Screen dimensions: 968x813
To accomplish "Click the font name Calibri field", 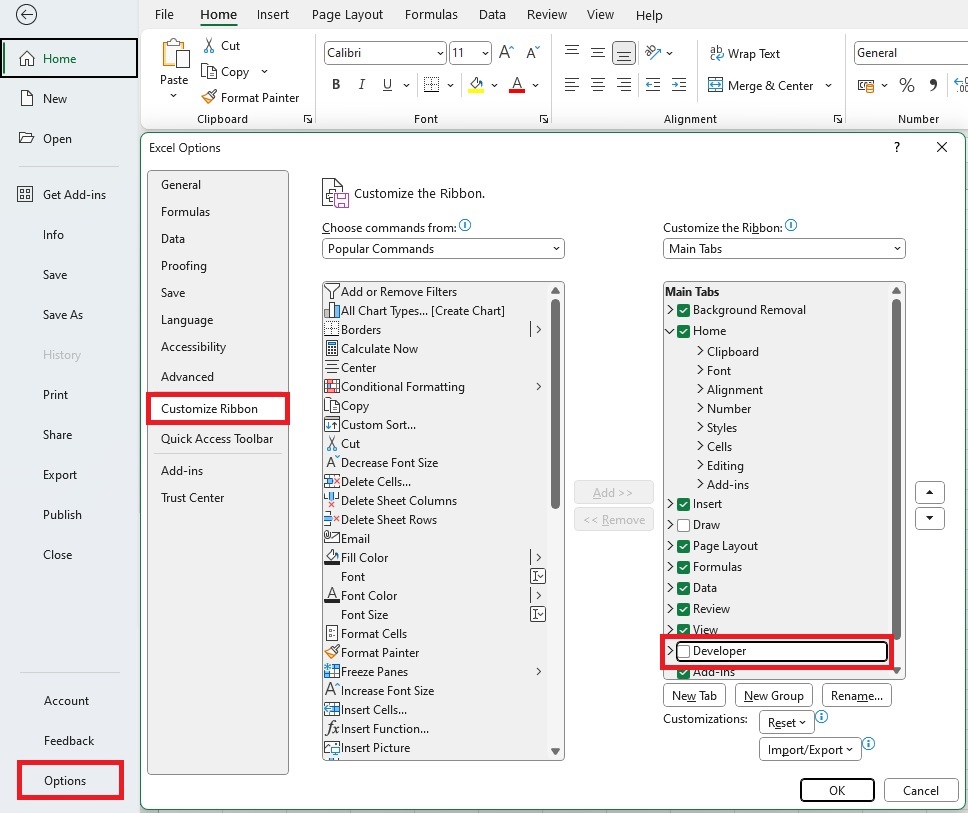I will click(378, 53).
